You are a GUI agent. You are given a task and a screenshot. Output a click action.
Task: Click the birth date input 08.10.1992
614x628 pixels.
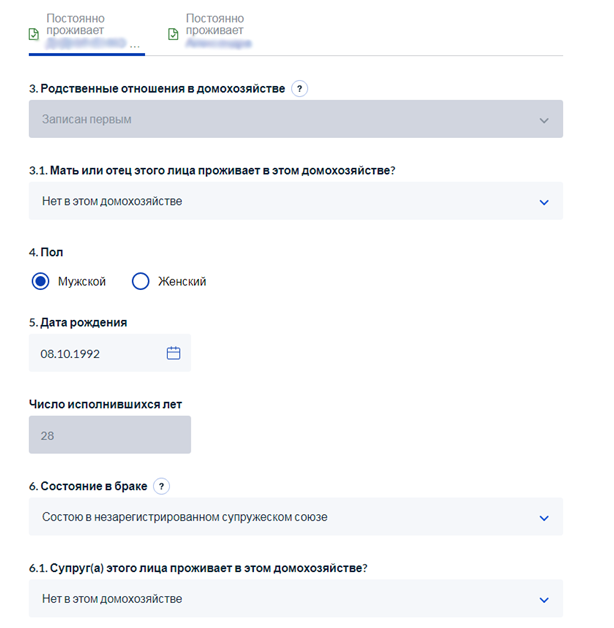110,353
